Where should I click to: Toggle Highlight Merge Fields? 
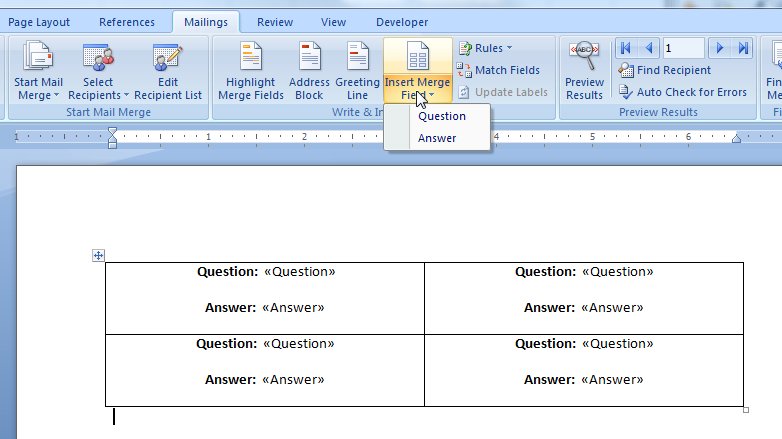pyautogui.click(x=250, y=72)
